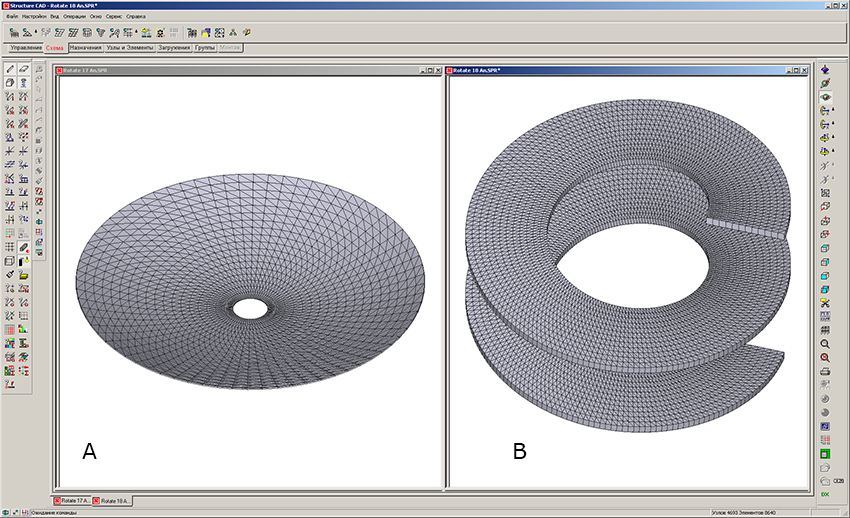The image size is (850, 518).
Task: Switch to the Назначения tab
Action: (x=86, y=48)
